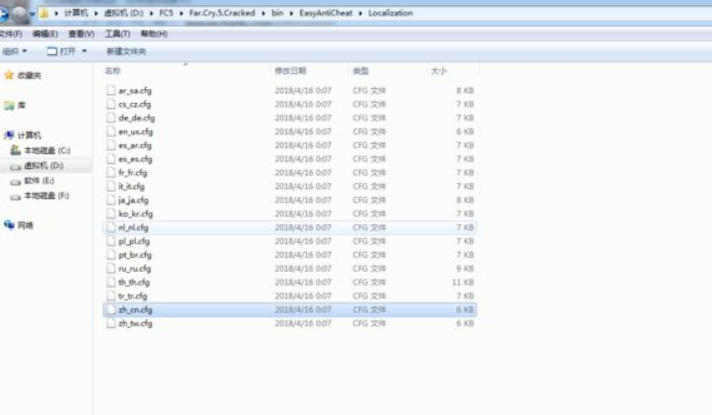Select the zh_cn.cfg file name

pyautogui.click(x=135, y=310)
